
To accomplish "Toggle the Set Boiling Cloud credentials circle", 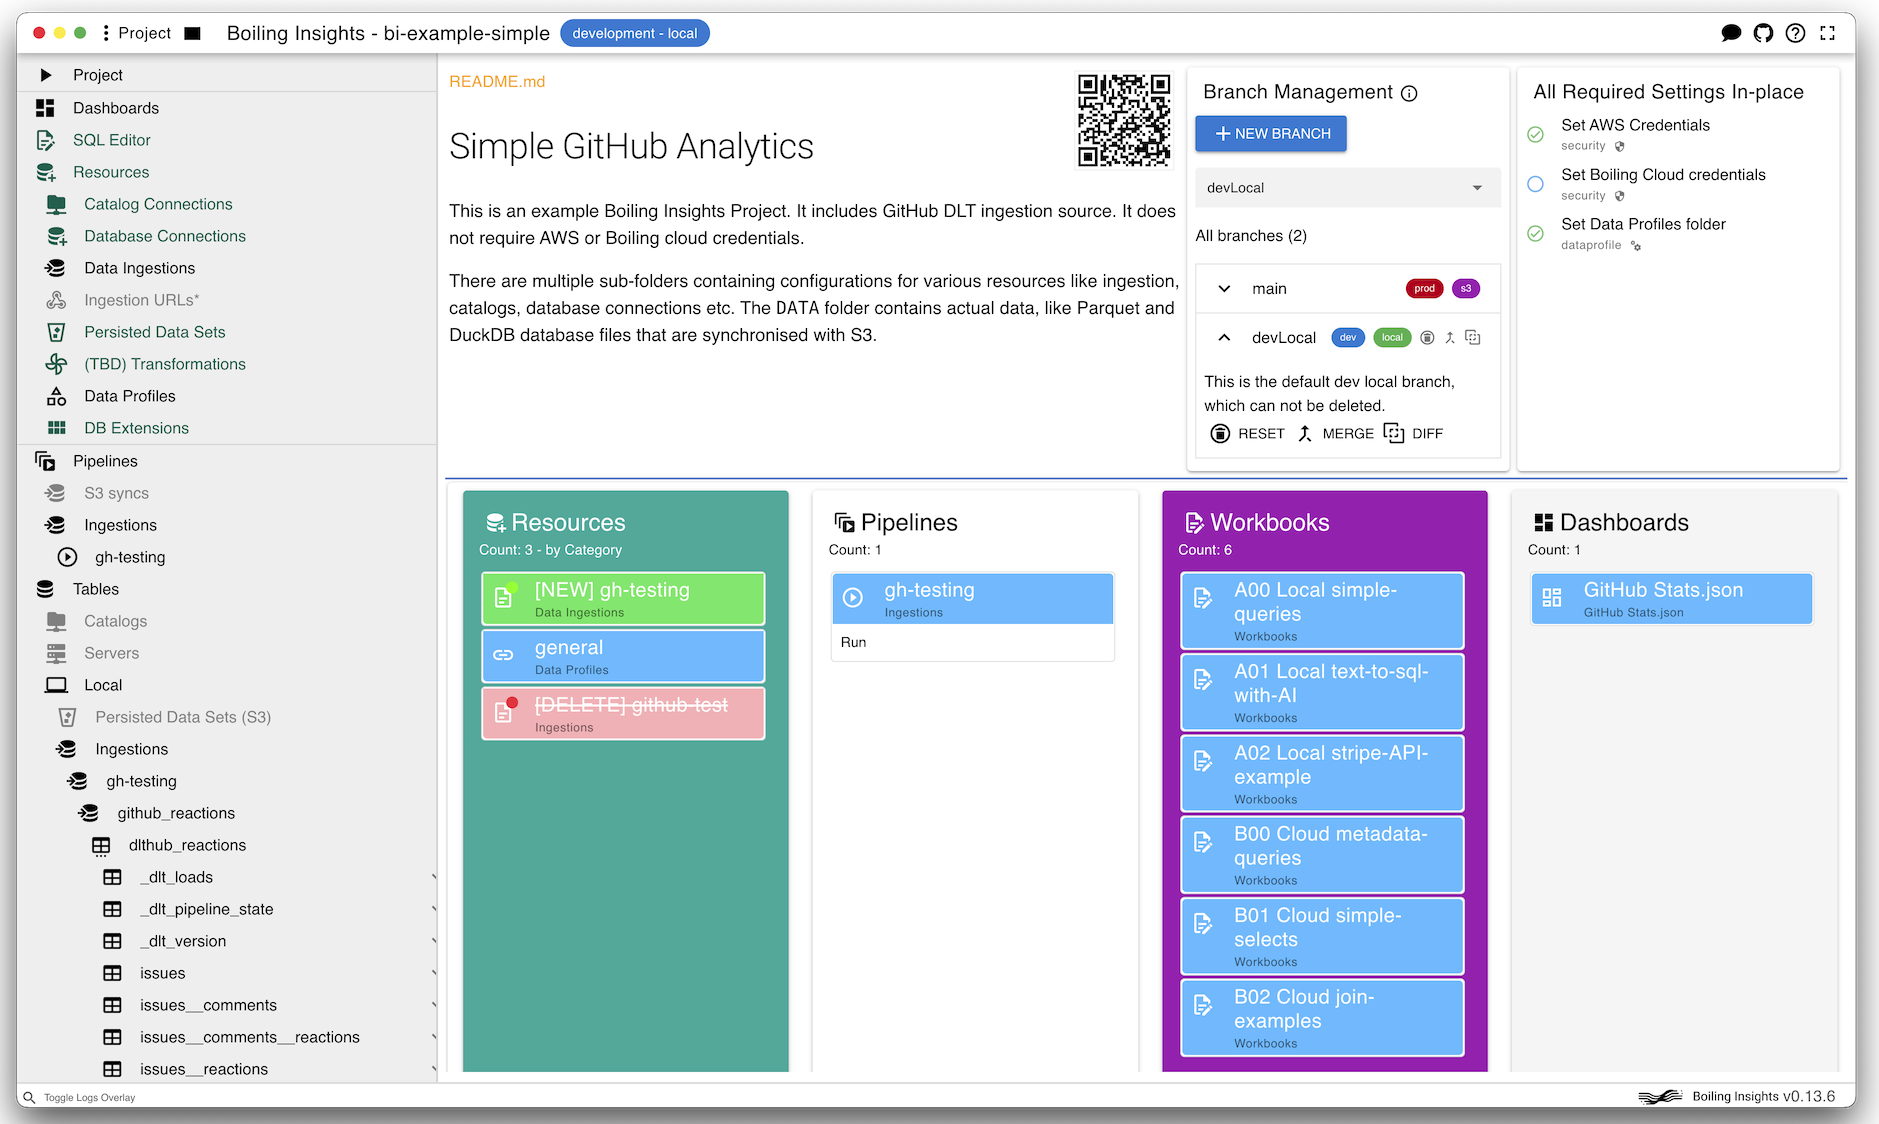I will pos(1535,184).
